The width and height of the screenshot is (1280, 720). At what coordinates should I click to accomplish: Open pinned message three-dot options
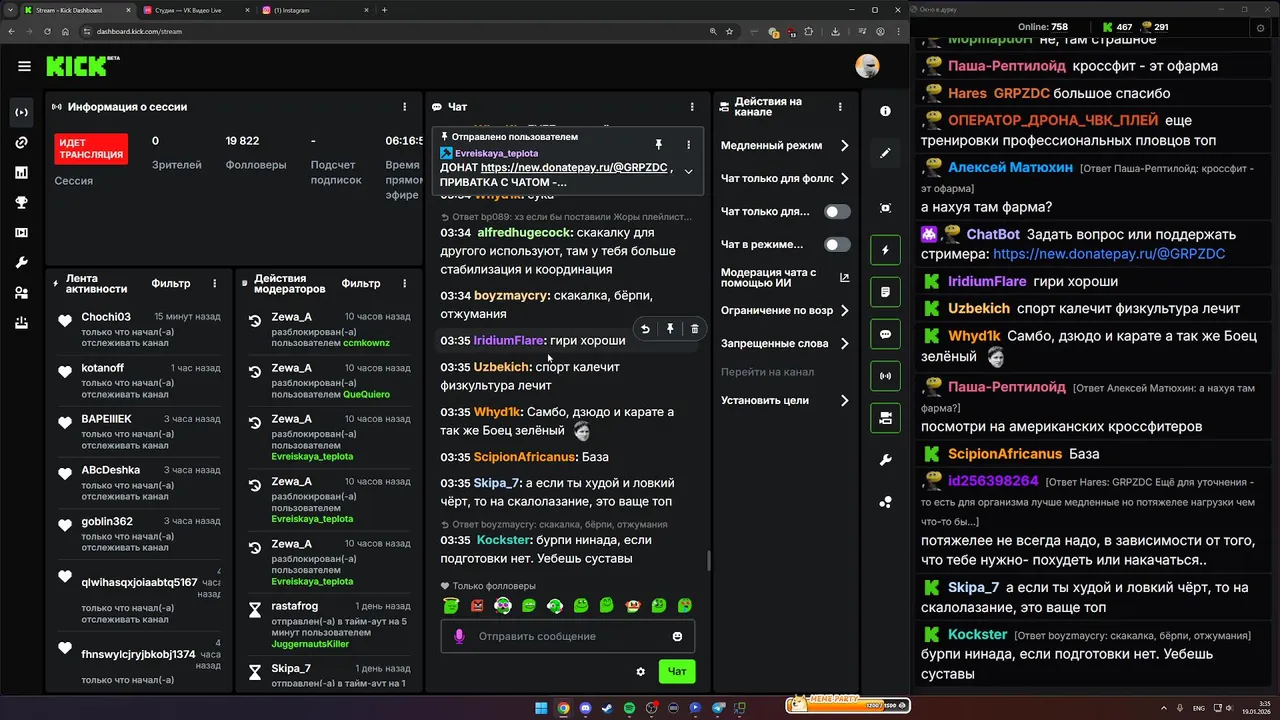pos(688,145)
